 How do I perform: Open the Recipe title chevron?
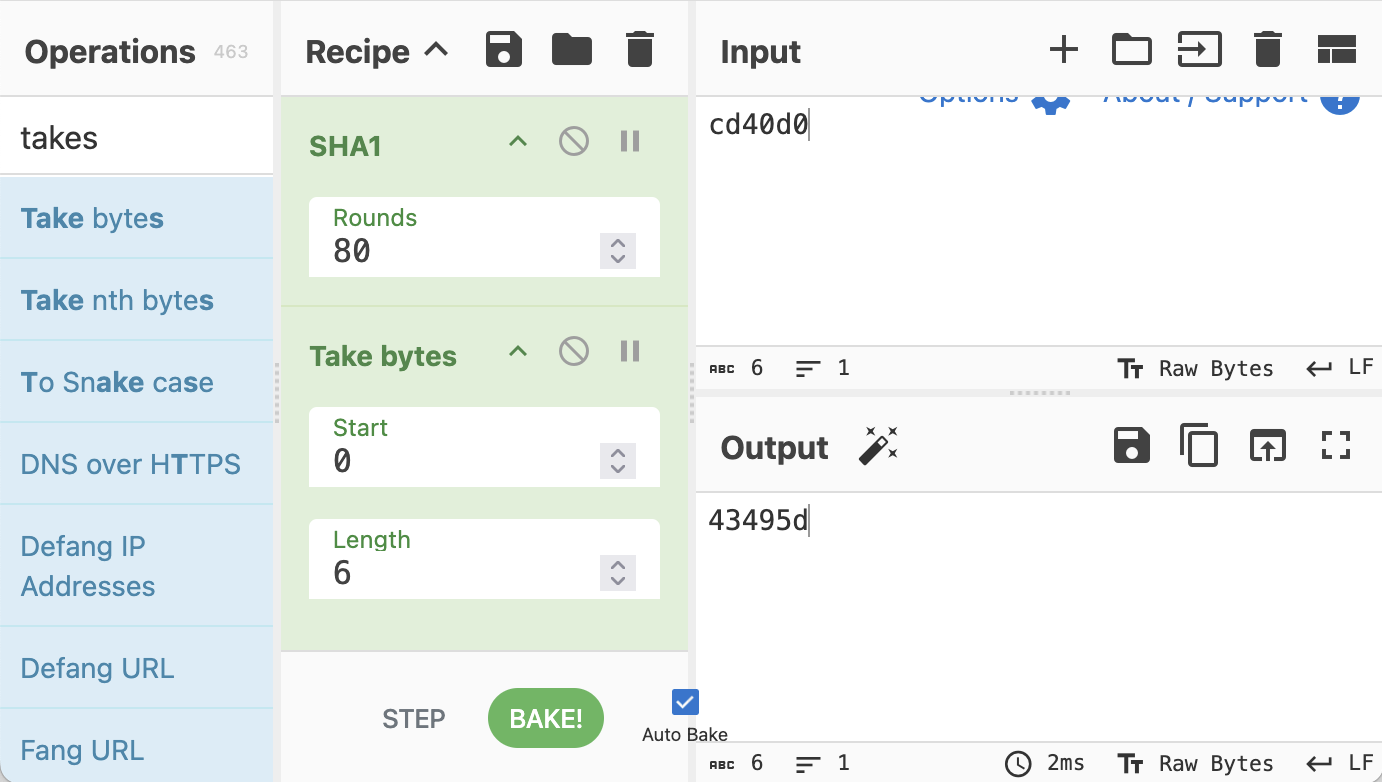pyautogui.click(x=437, y=50)
